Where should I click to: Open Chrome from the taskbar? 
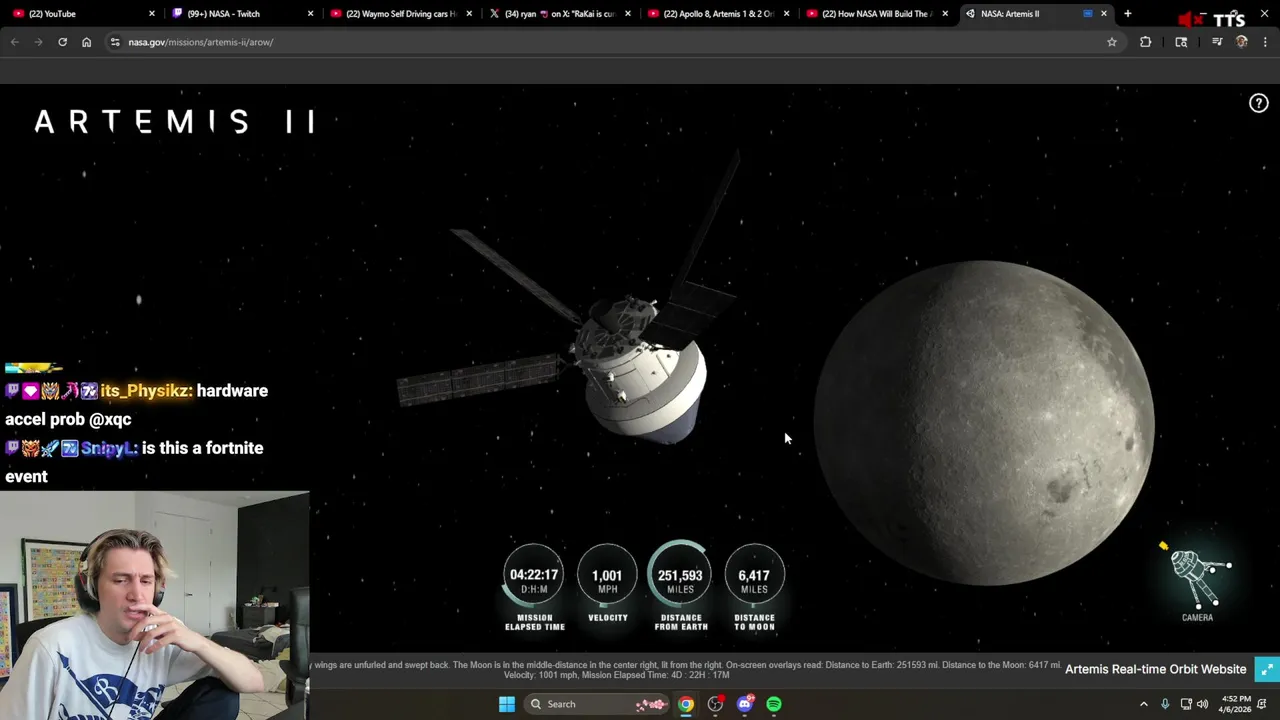pyautogui.click(x=686, y=704)
